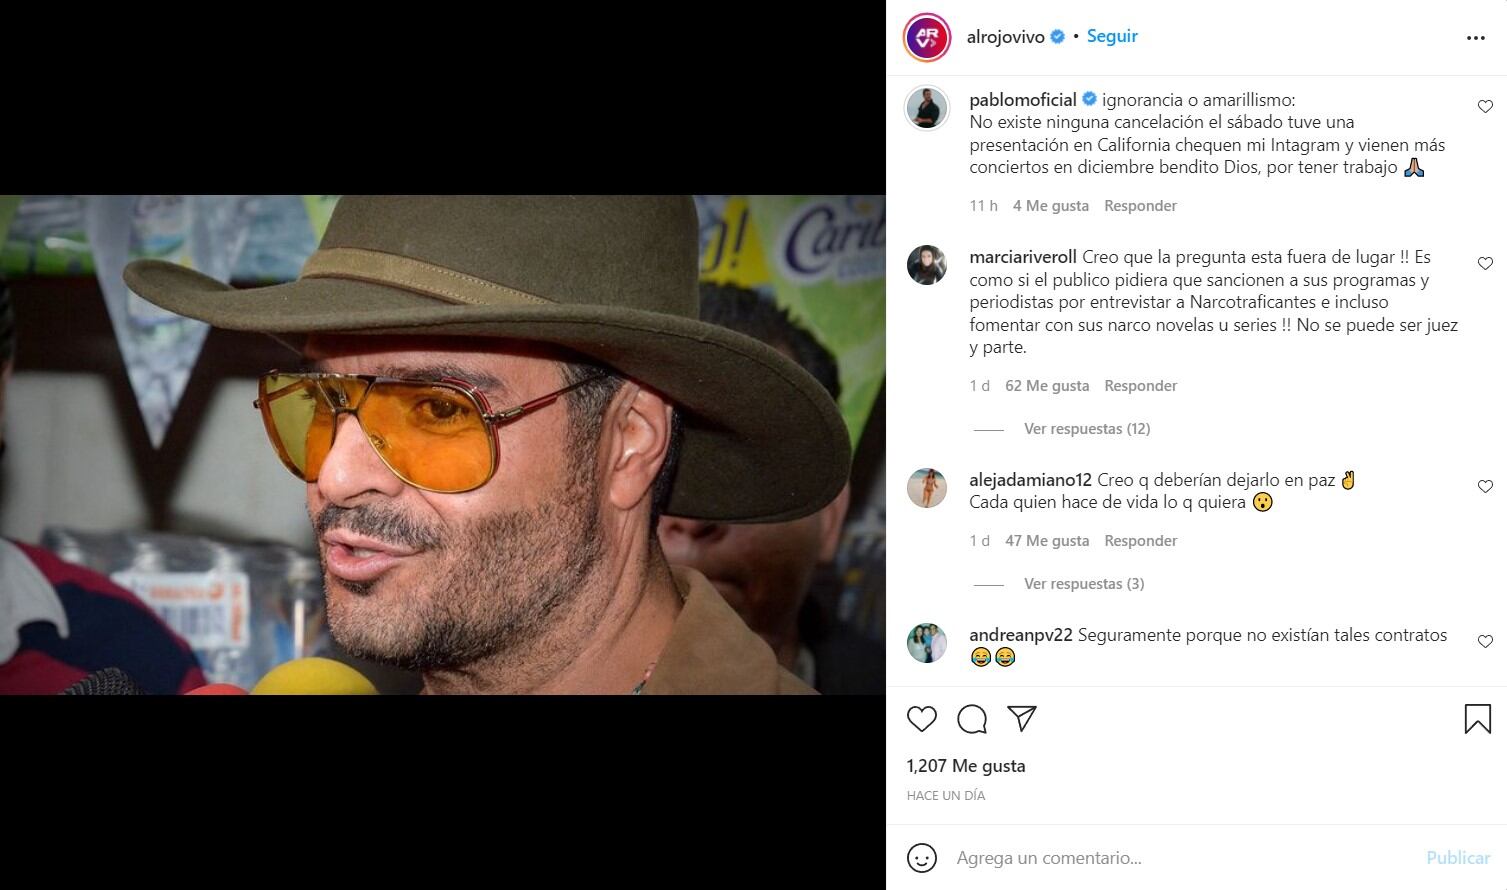
Task: Follow alrojovivo using Seguir
Action: (x=1112, y=36)
